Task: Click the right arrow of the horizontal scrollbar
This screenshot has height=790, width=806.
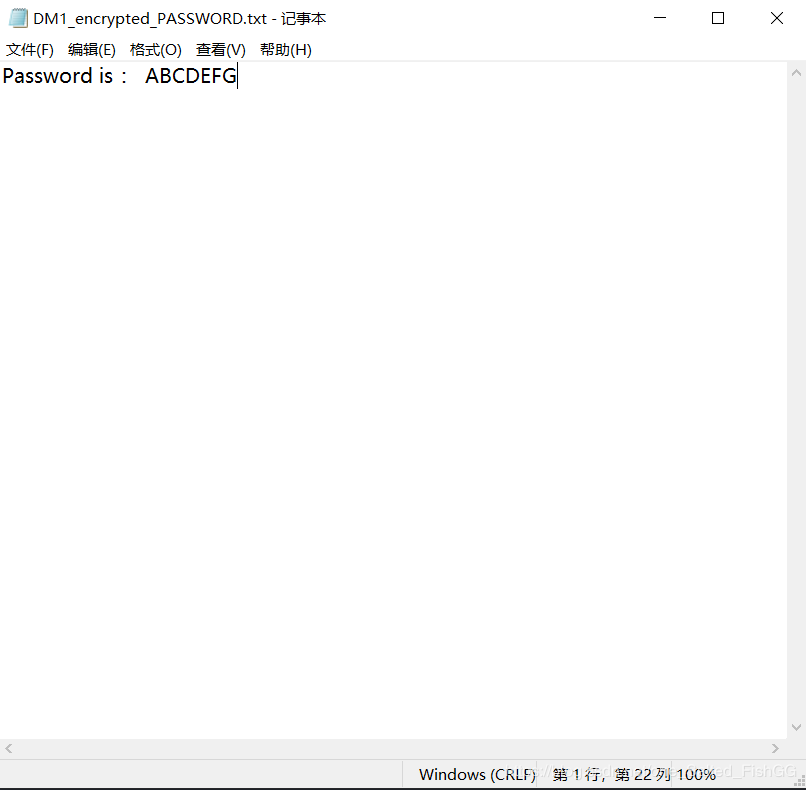Action: 775,748
